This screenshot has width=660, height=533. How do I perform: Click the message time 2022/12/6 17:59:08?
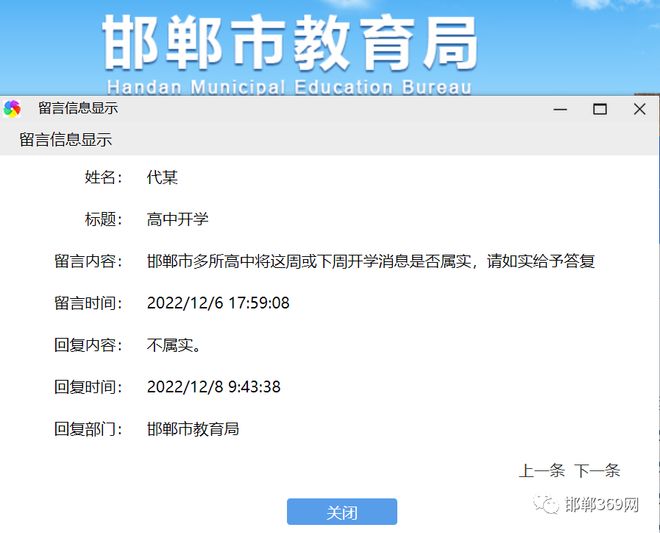[x=218, y=303]
